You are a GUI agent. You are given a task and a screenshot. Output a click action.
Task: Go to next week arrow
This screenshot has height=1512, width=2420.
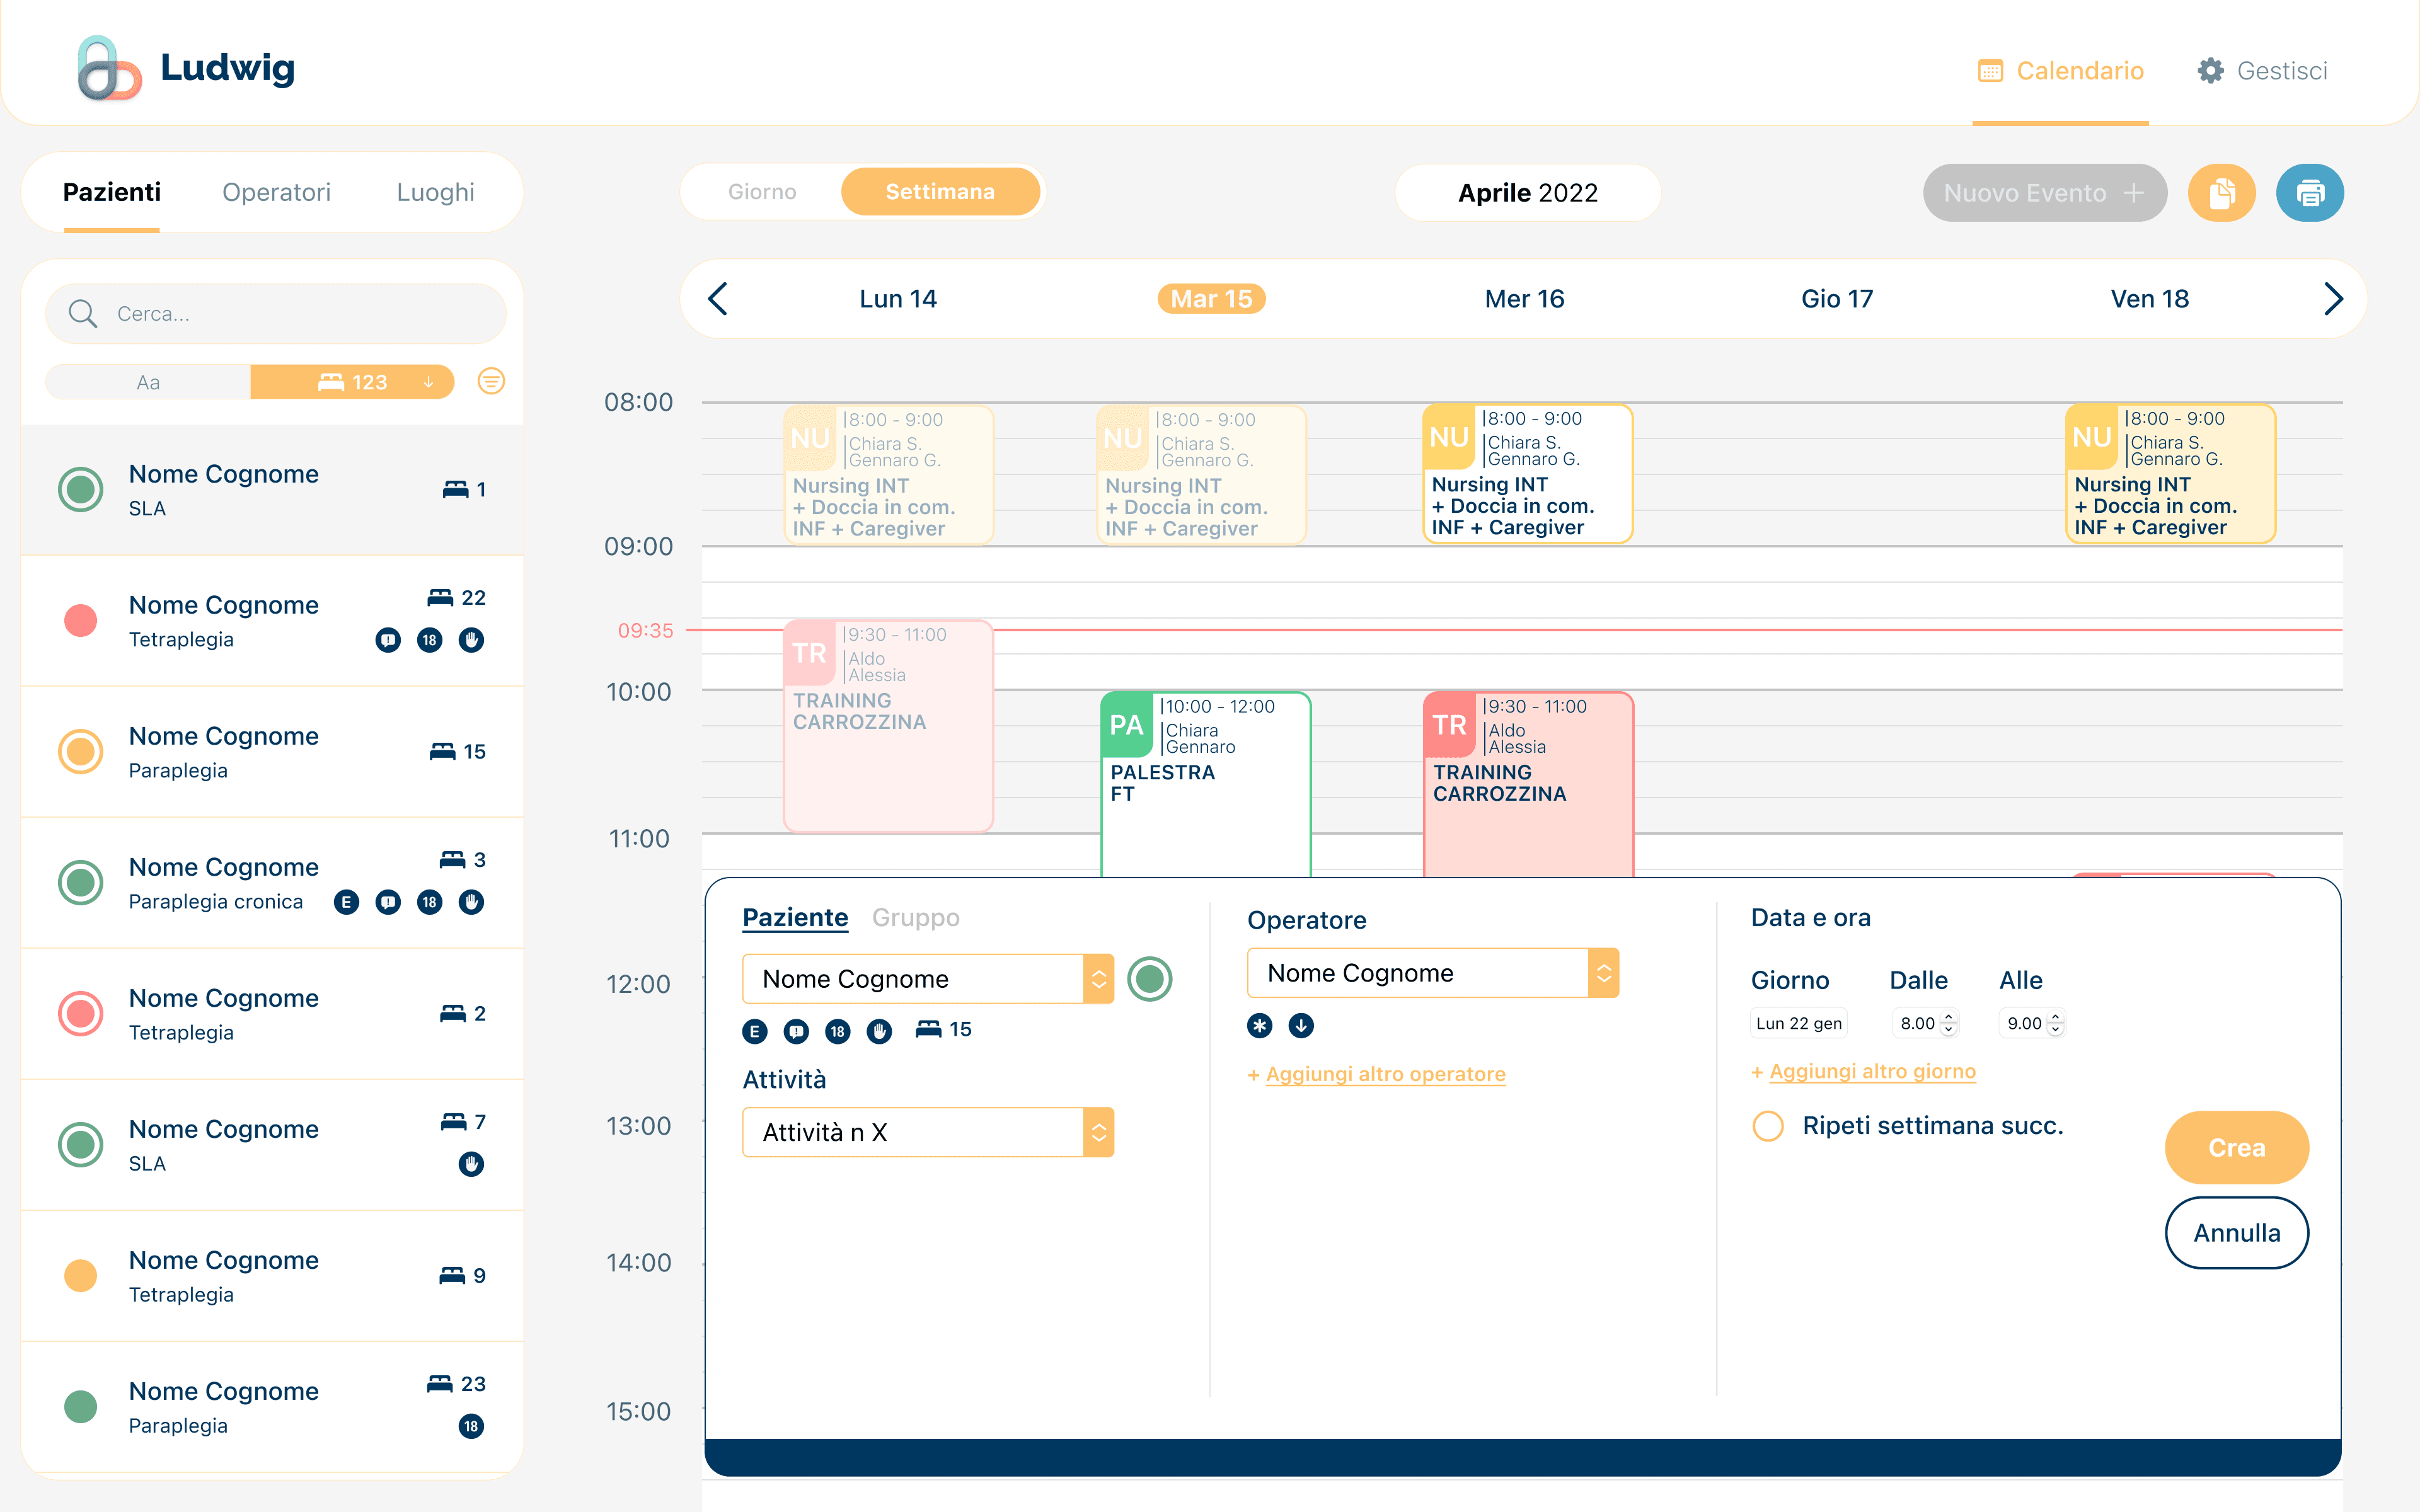pos(2333,299)
